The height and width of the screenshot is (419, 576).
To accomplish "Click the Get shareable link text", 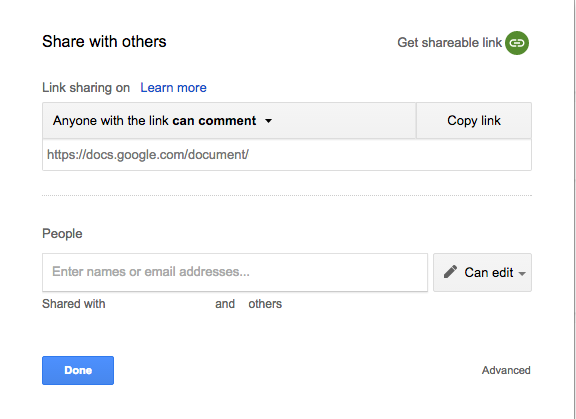I will pyautogui.click(x=449, y=43).
